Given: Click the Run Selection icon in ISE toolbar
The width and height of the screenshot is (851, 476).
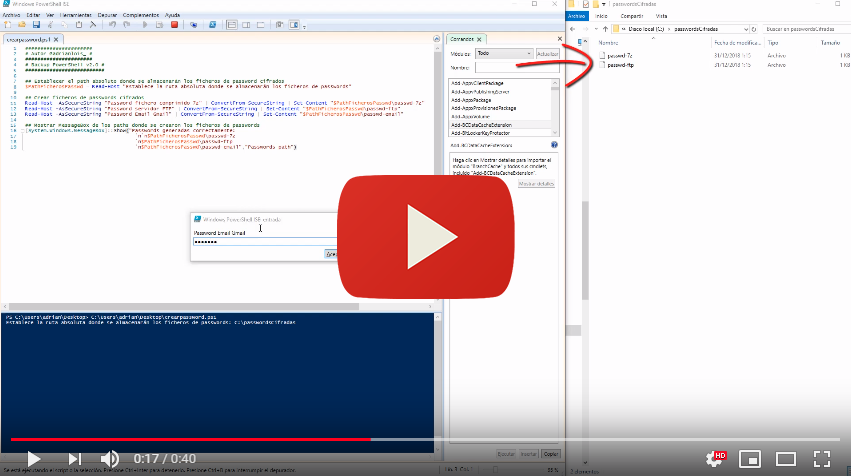Looking at the screenshot, I should tap(160, 25).
